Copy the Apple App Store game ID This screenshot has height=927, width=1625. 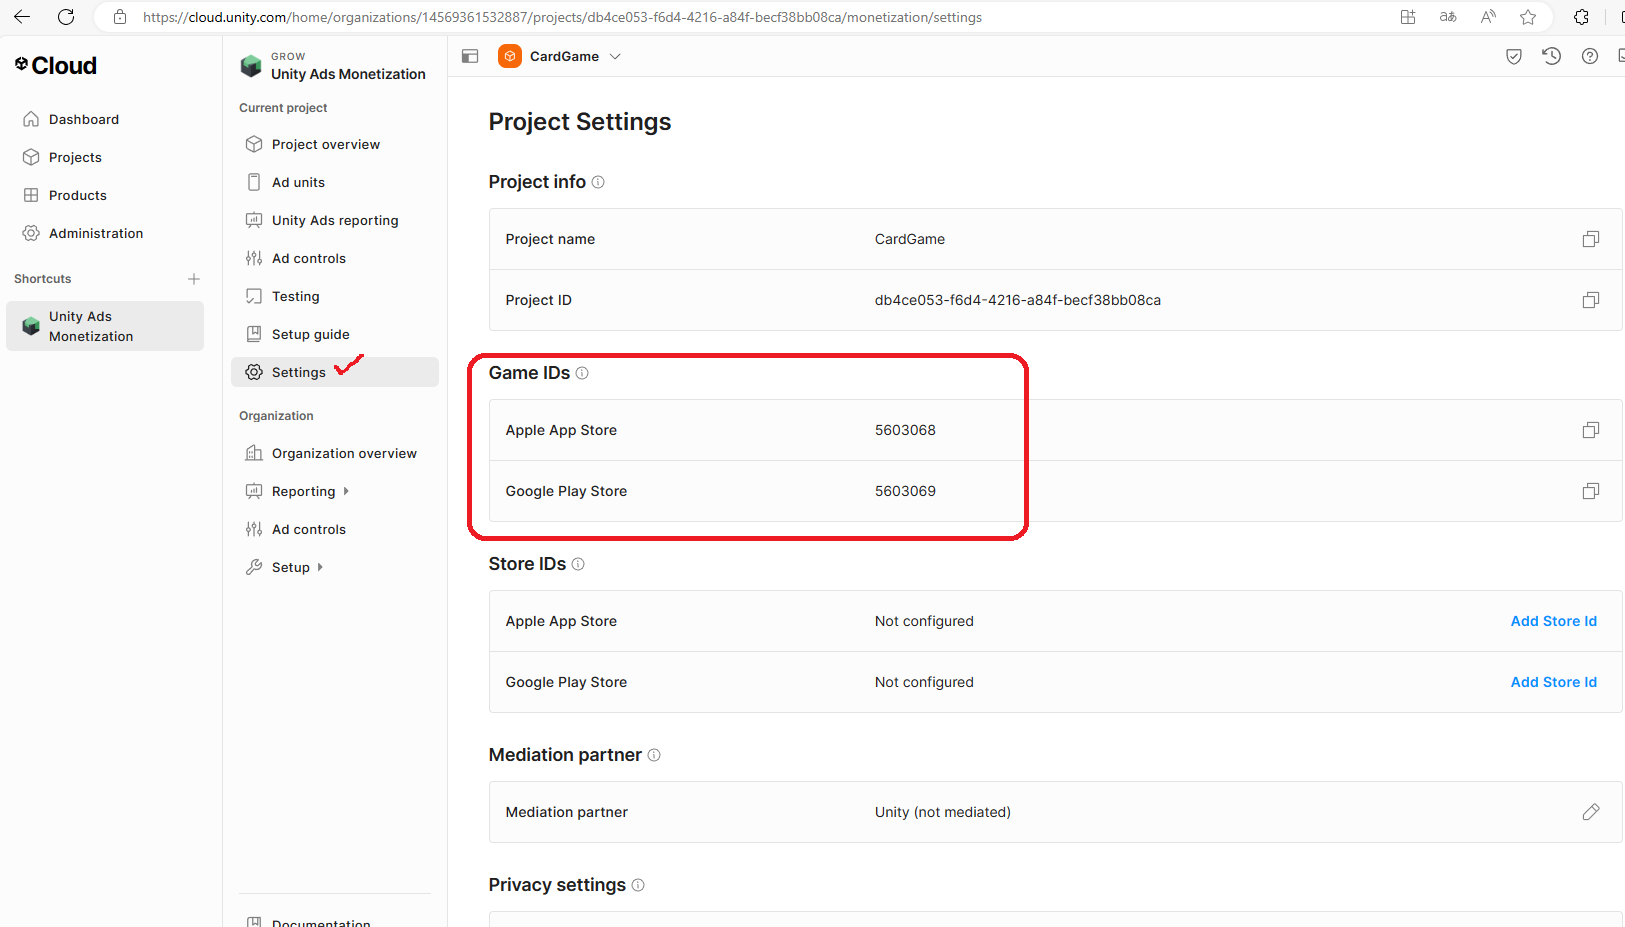1591,430
